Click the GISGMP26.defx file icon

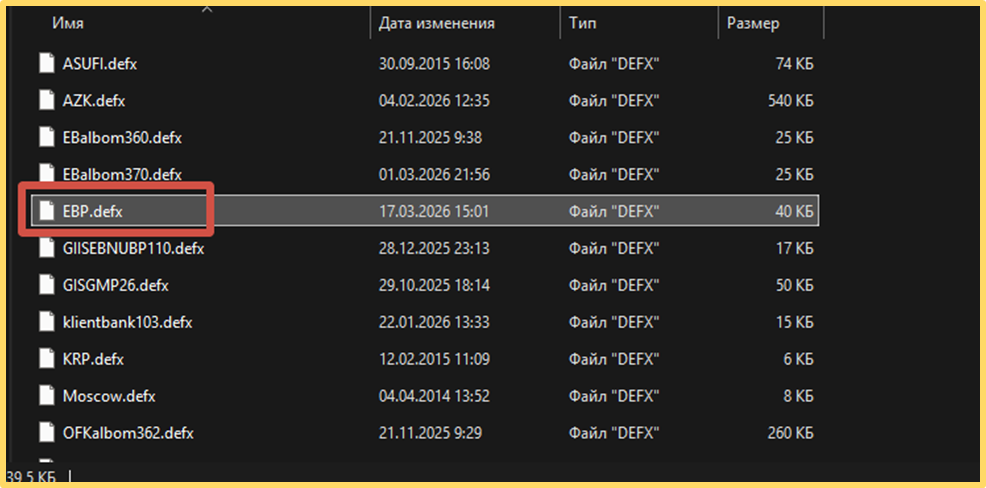(47, 286)
